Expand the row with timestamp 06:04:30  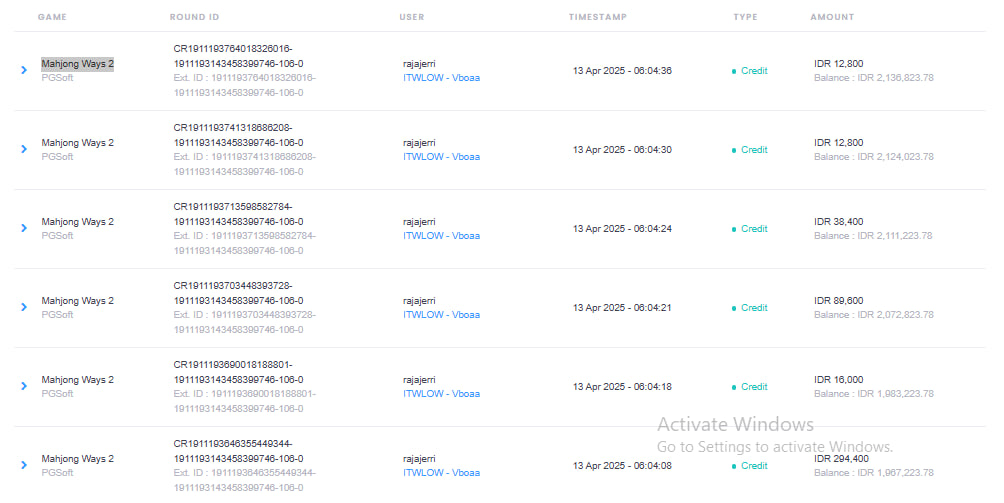pos(24,149)
